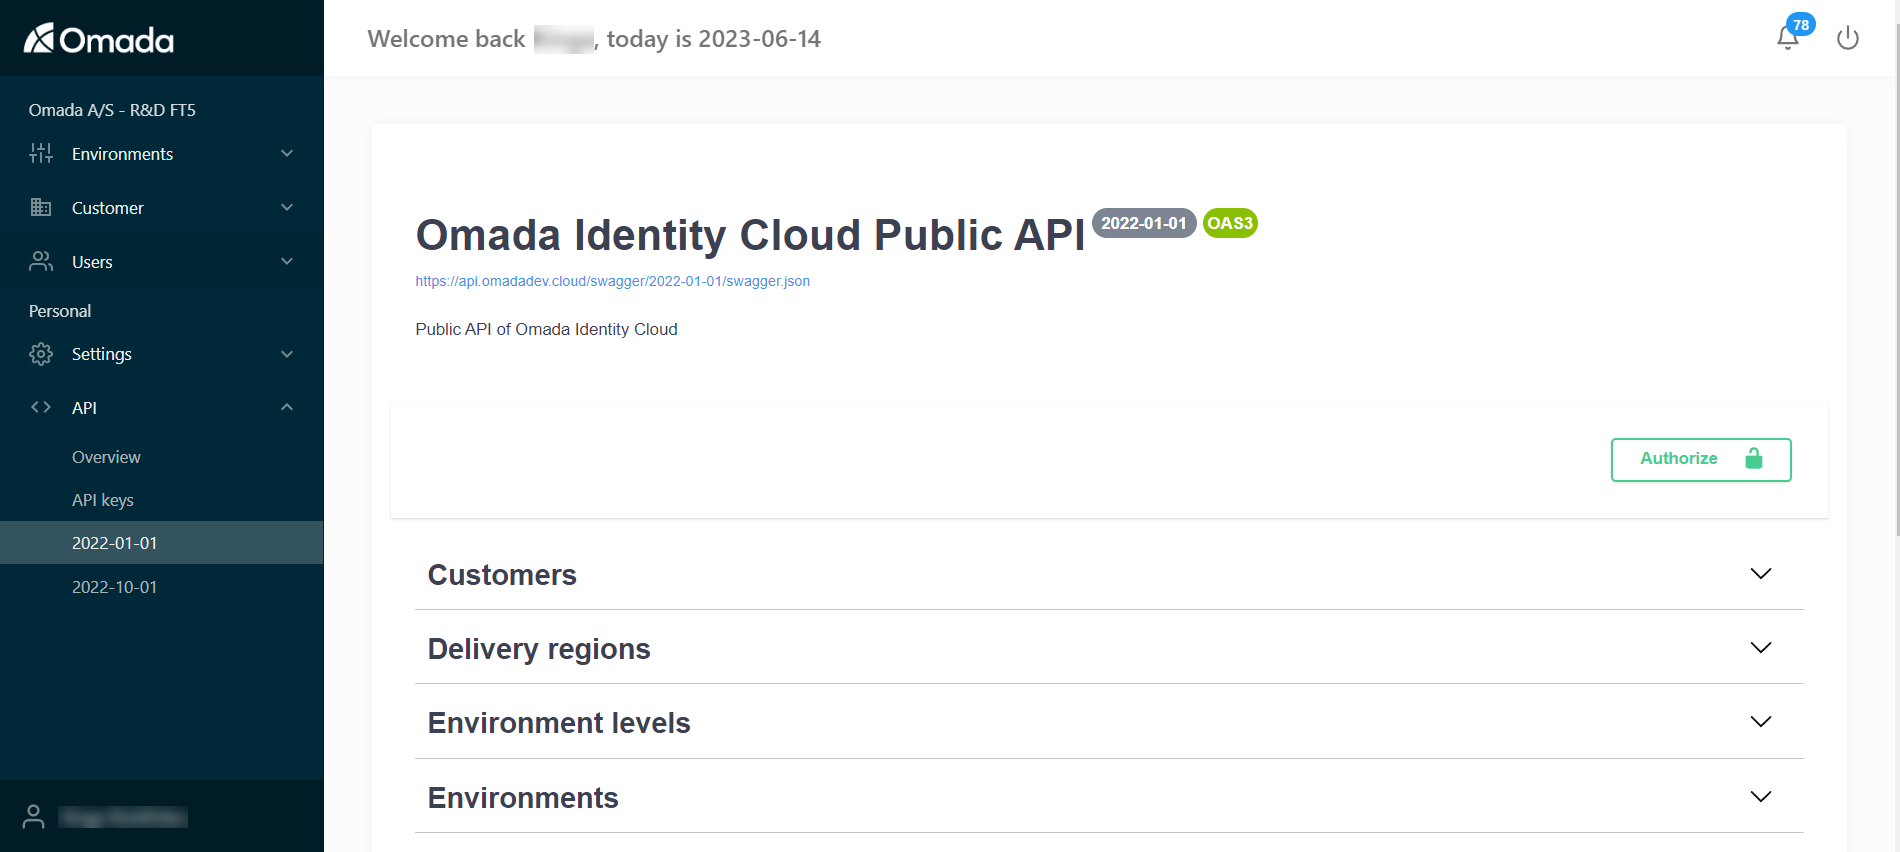Collapse the API sidebar menu chevron
Image resolution: width=1900 pixels, height=852 pixels.
(x=287, y=407)
